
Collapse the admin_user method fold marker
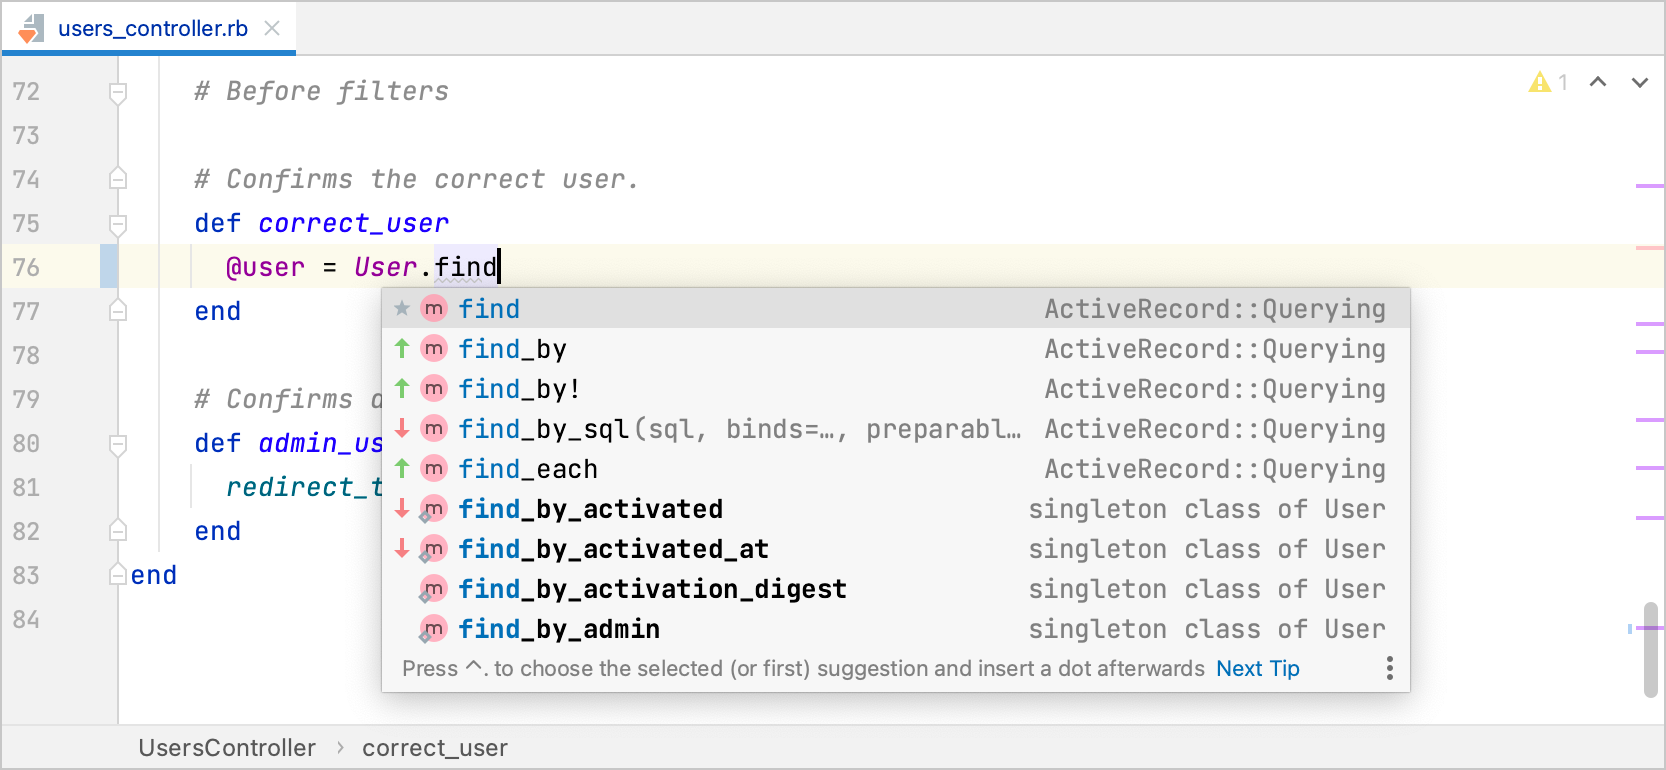click(x=117, y=444)
